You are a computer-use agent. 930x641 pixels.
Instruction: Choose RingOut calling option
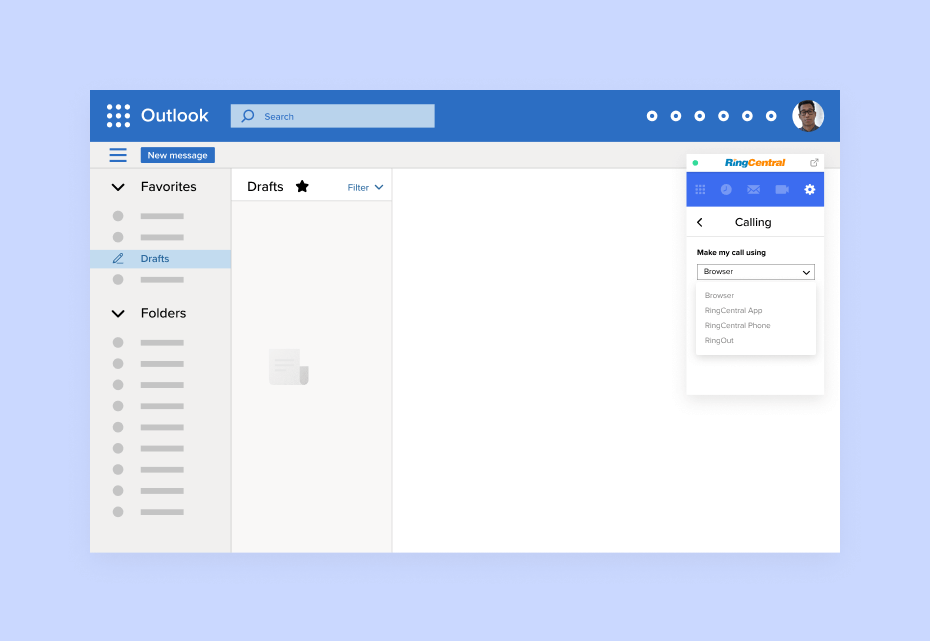point(719,341)
